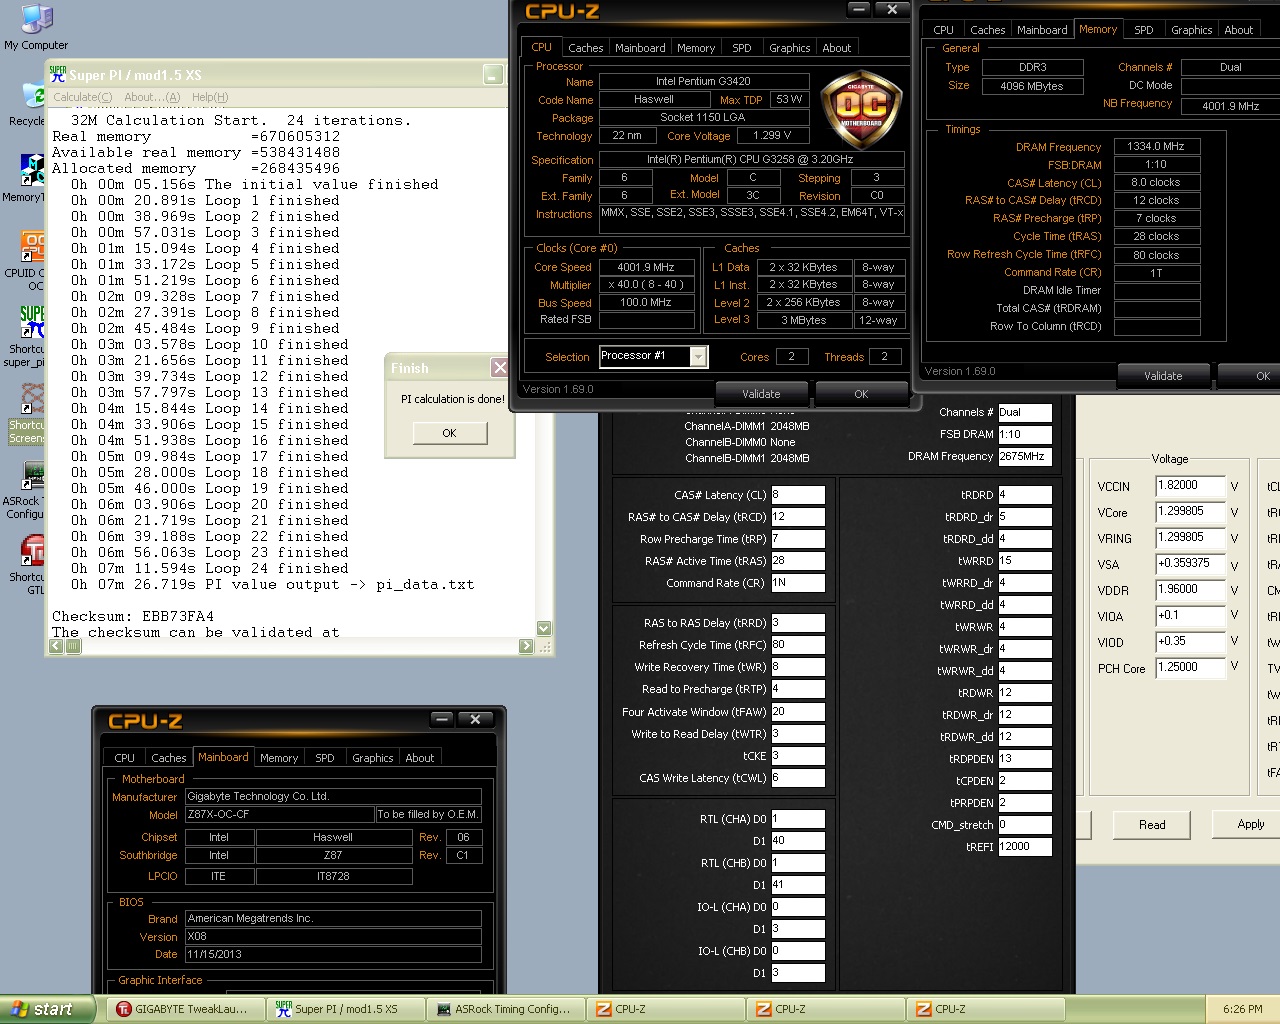Image resolution: width=1280 pixels, height=1024 pixels.
Task: Click the DRAM Frequency field showing 2675MHz
Action: point(1025,456)
